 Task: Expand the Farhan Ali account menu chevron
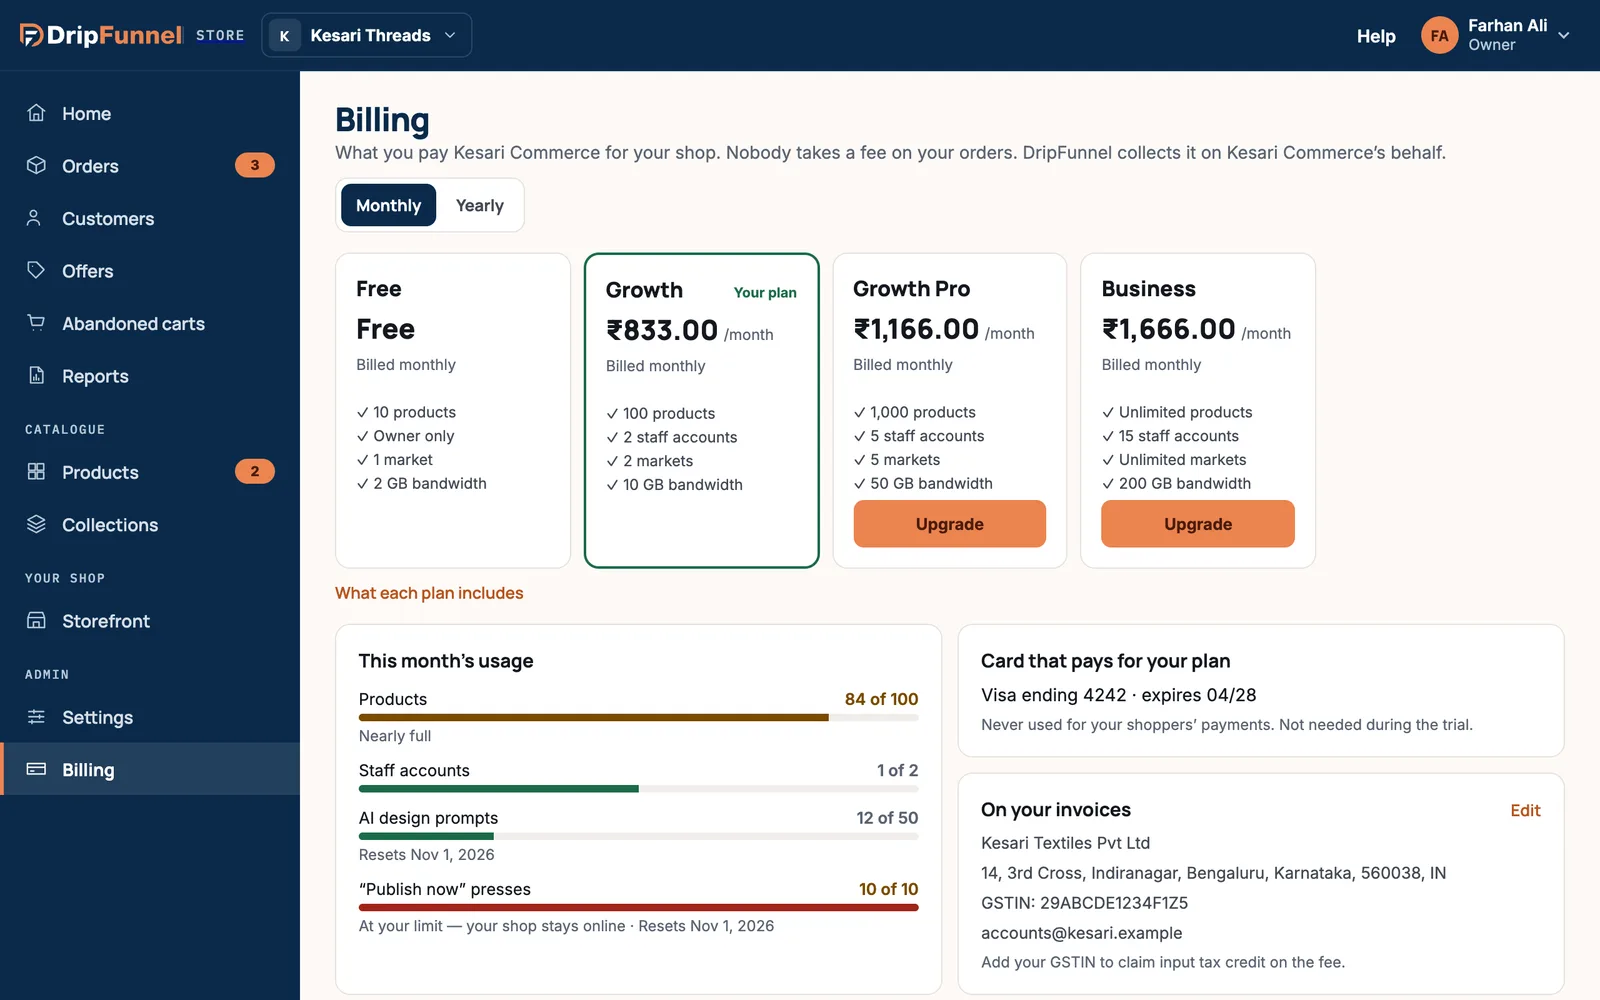tap(1564, 35)
